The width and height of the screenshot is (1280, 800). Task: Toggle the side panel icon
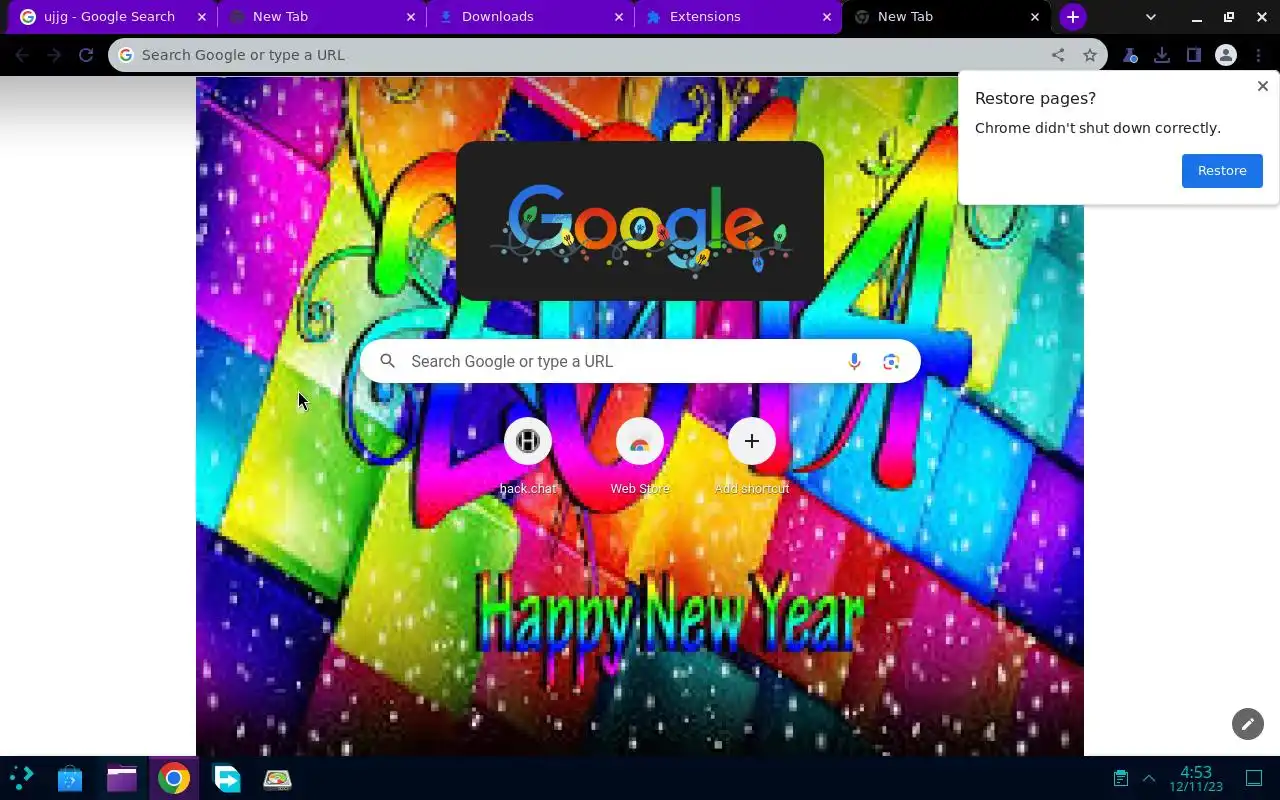pos(1194,55)
